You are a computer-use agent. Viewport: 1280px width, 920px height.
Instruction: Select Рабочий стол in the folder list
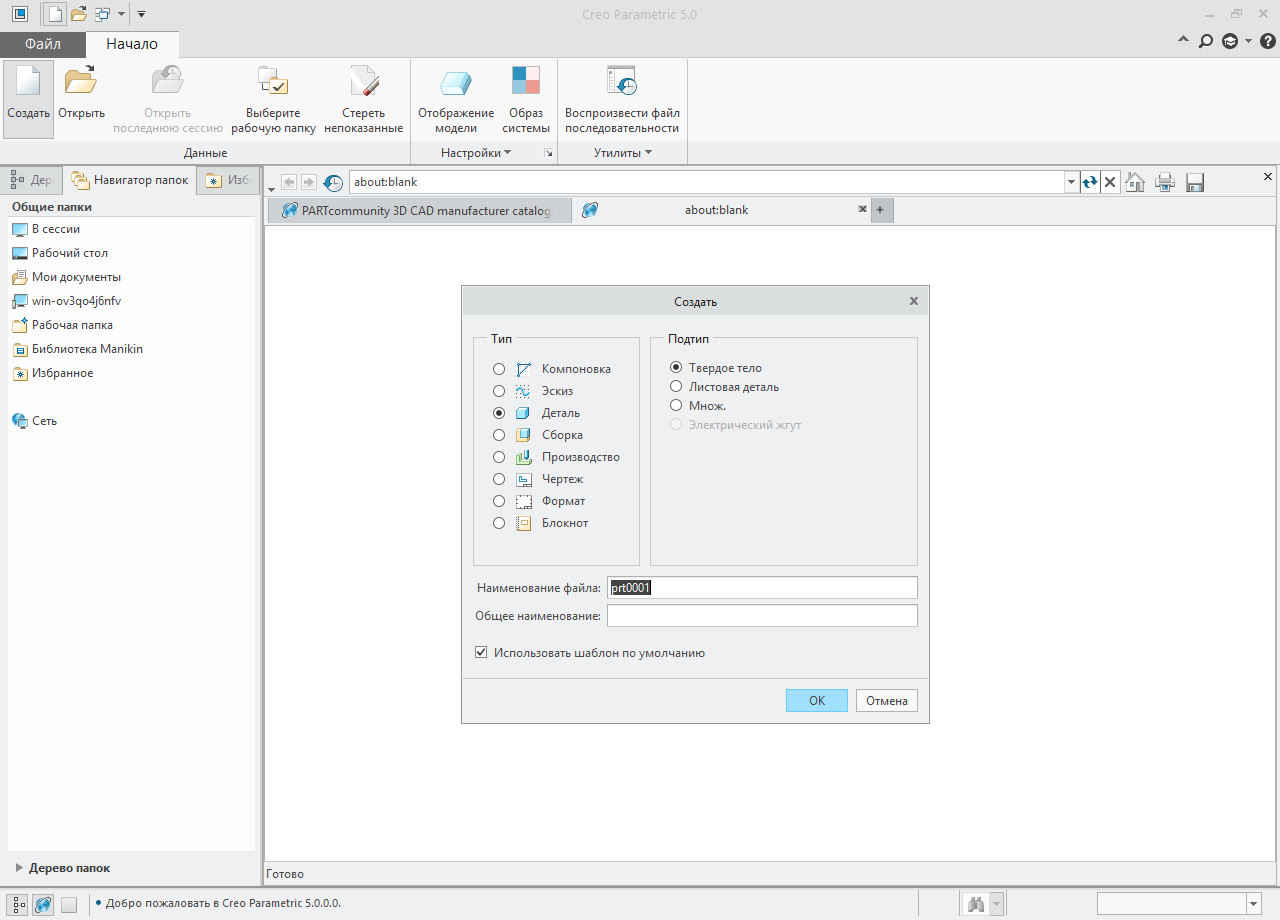(69, 253)
